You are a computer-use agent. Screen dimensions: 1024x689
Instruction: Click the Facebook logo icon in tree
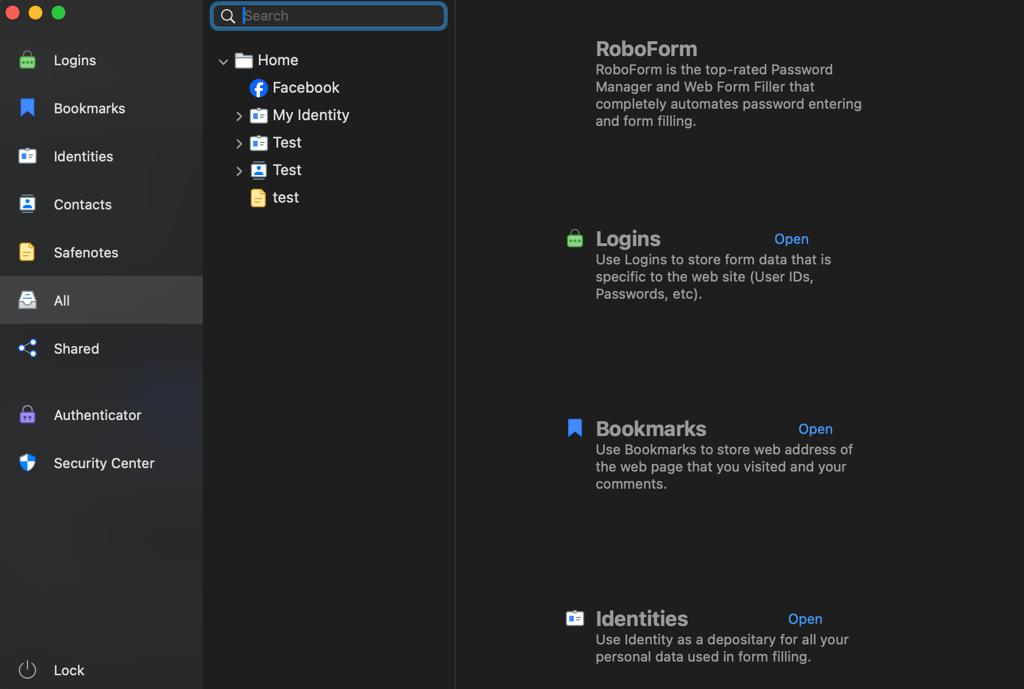coord(259,88)
